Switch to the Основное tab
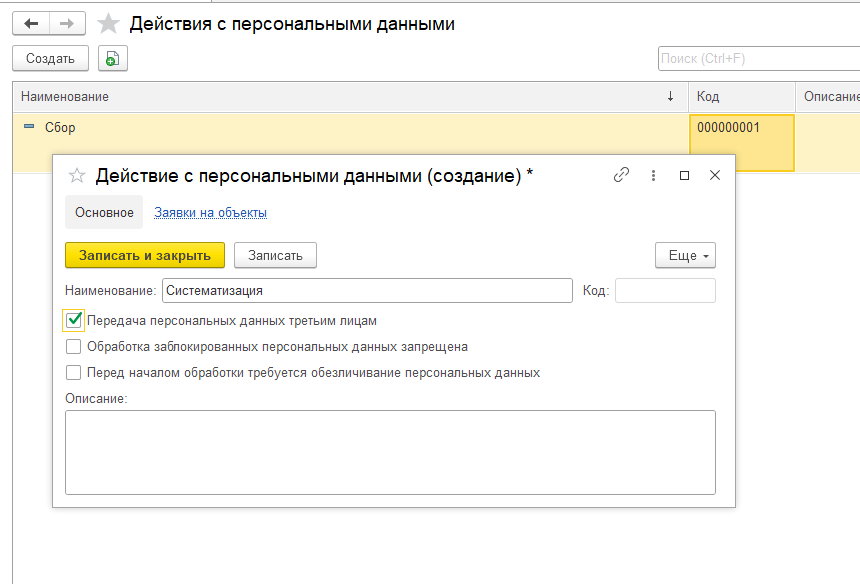860x584 pixels. tap(104, 213)
